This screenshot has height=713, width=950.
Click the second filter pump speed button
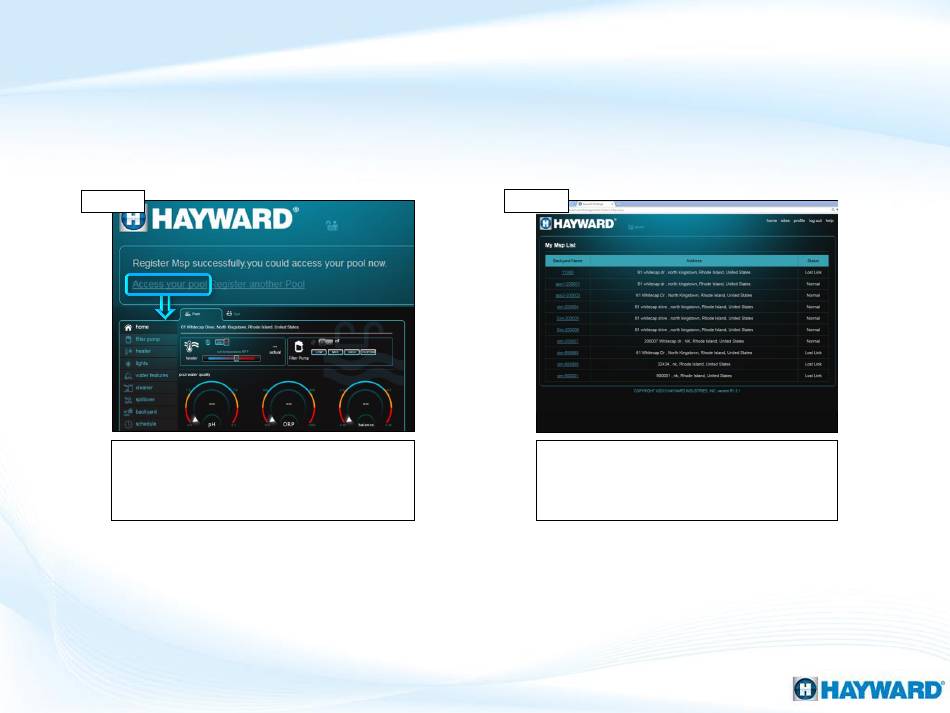(x=335, y=352)
